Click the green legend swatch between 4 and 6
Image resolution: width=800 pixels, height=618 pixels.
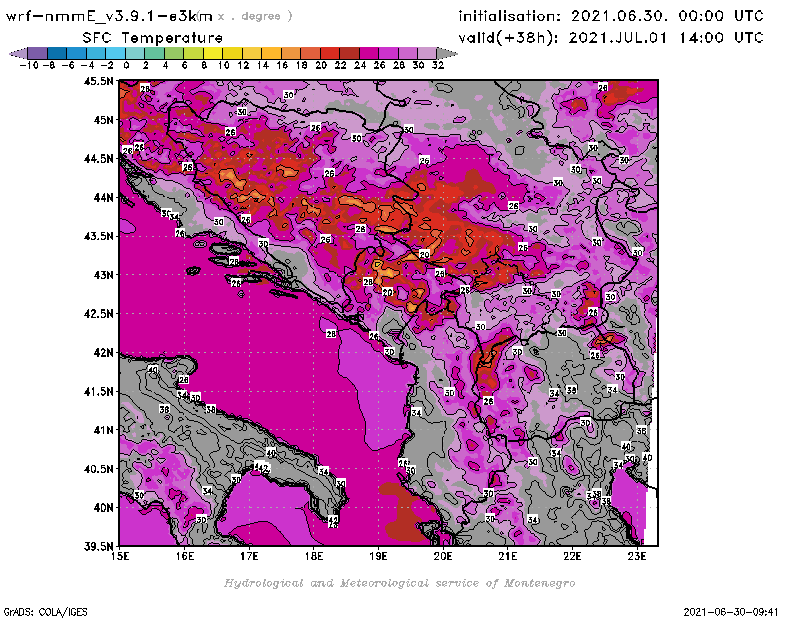coord(174,53)
